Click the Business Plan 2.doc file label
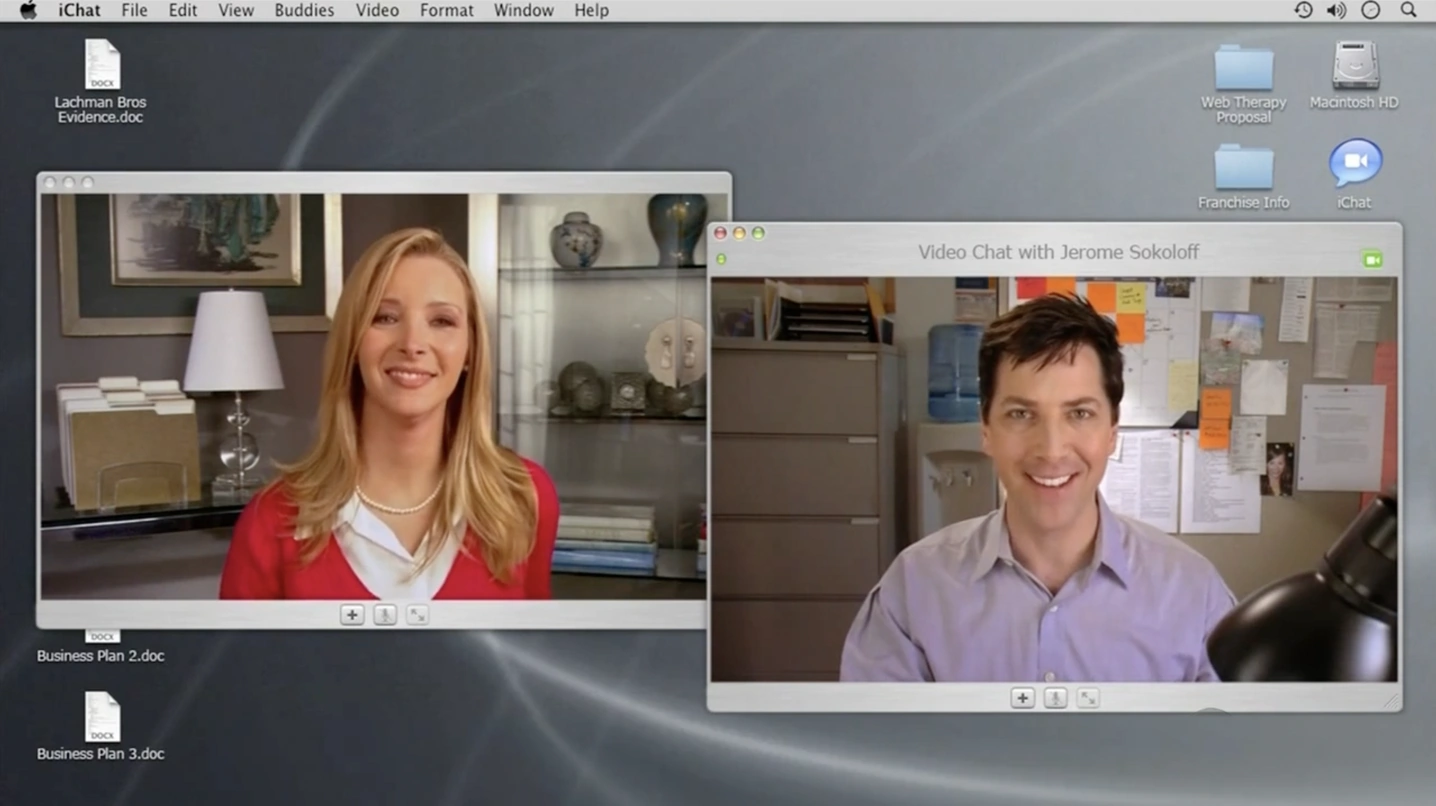Screen dimensions: 1436x806 101,656
